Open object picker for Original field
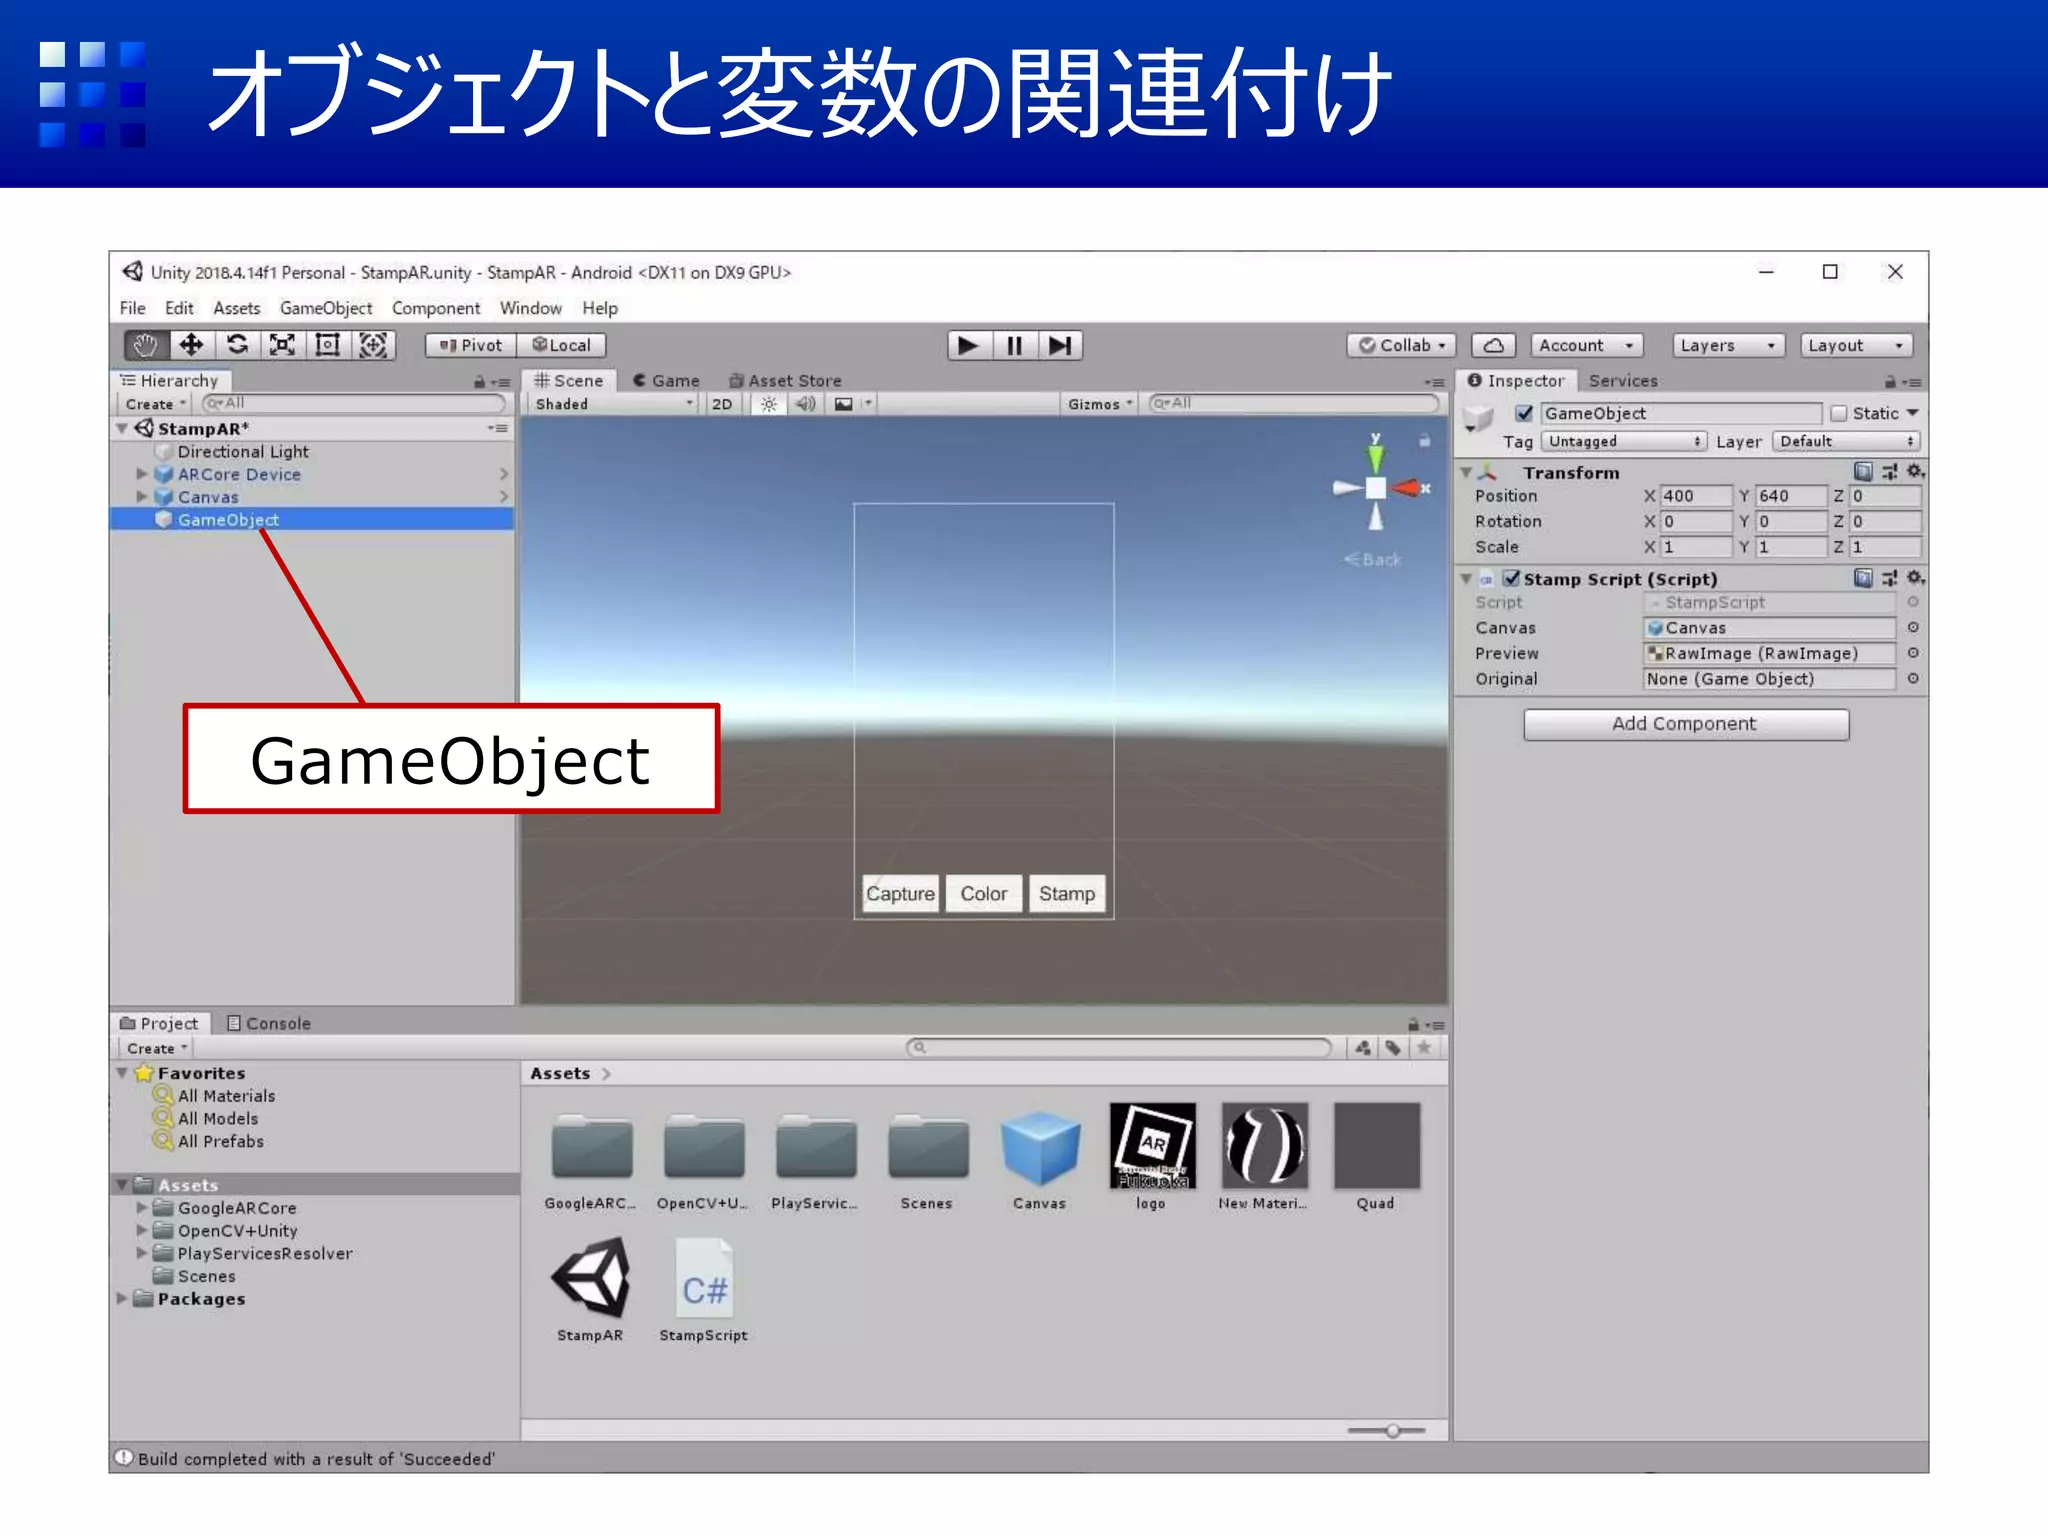Viewport: 2048px width, 1536px height. click(1912, 678)
